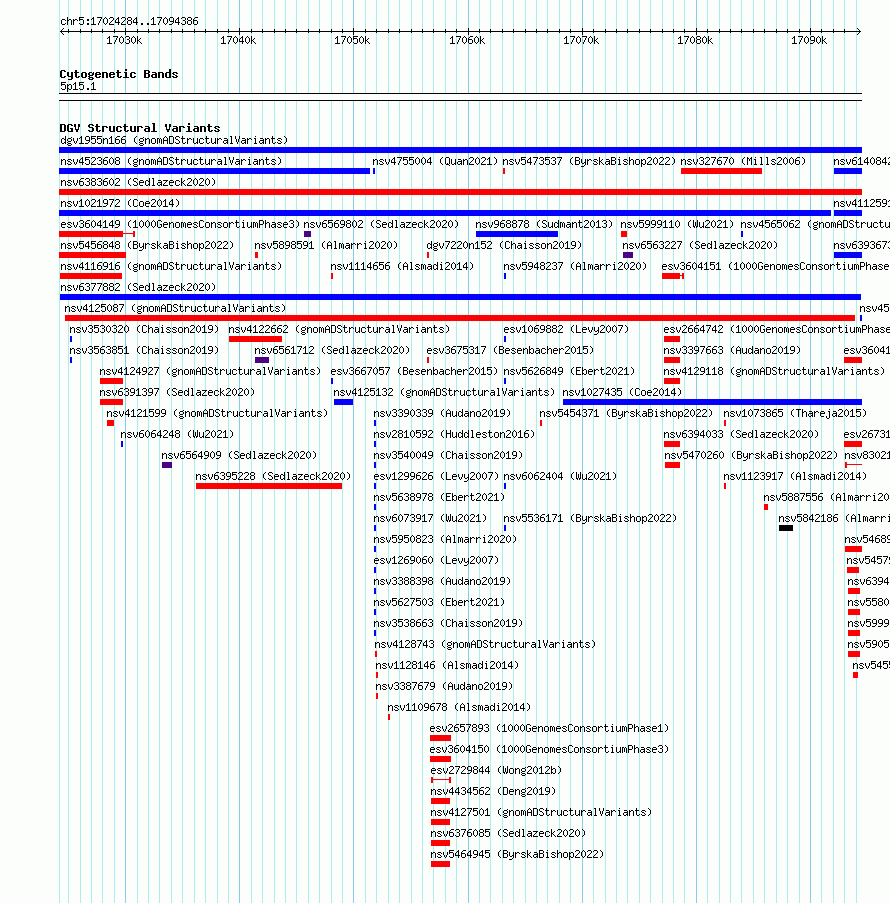Click nsv3390339 (Audano2019) label
Screen dimensions: 890x903
pos(442,413)
